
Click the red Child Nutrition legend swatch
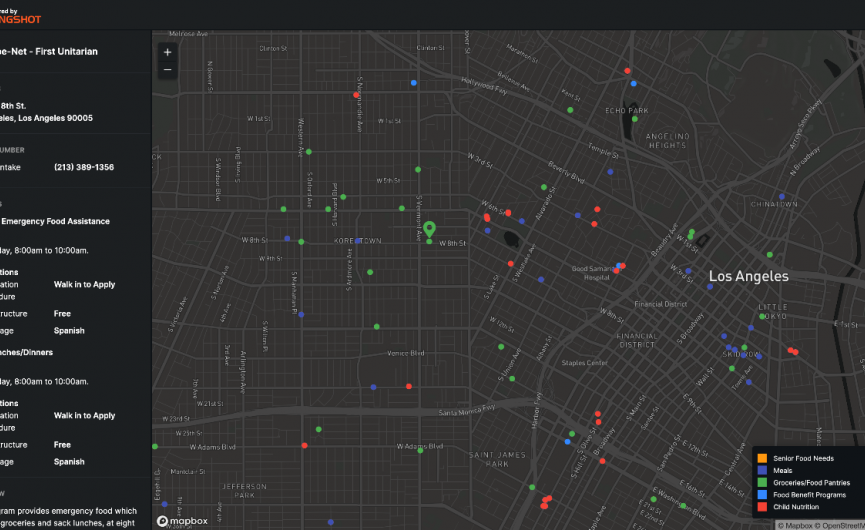click(x=762, y=507)
